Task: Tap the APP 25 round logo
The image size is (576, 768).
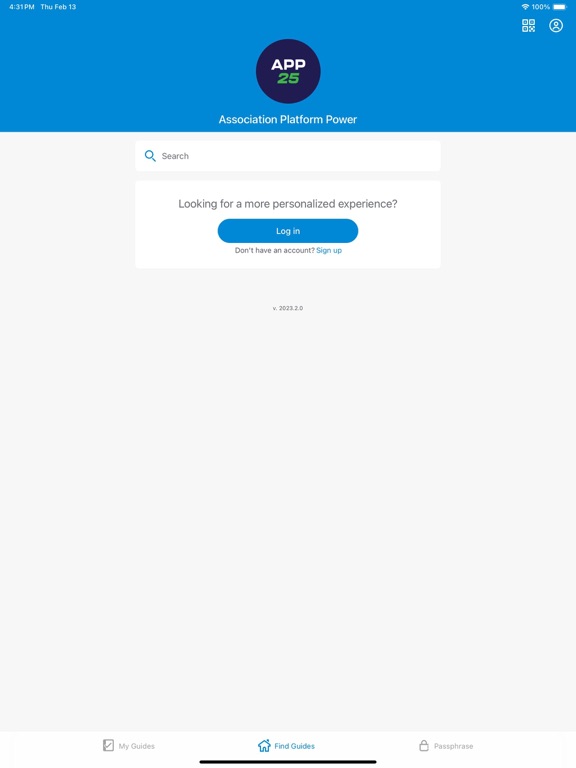Action: pos(288,71)
